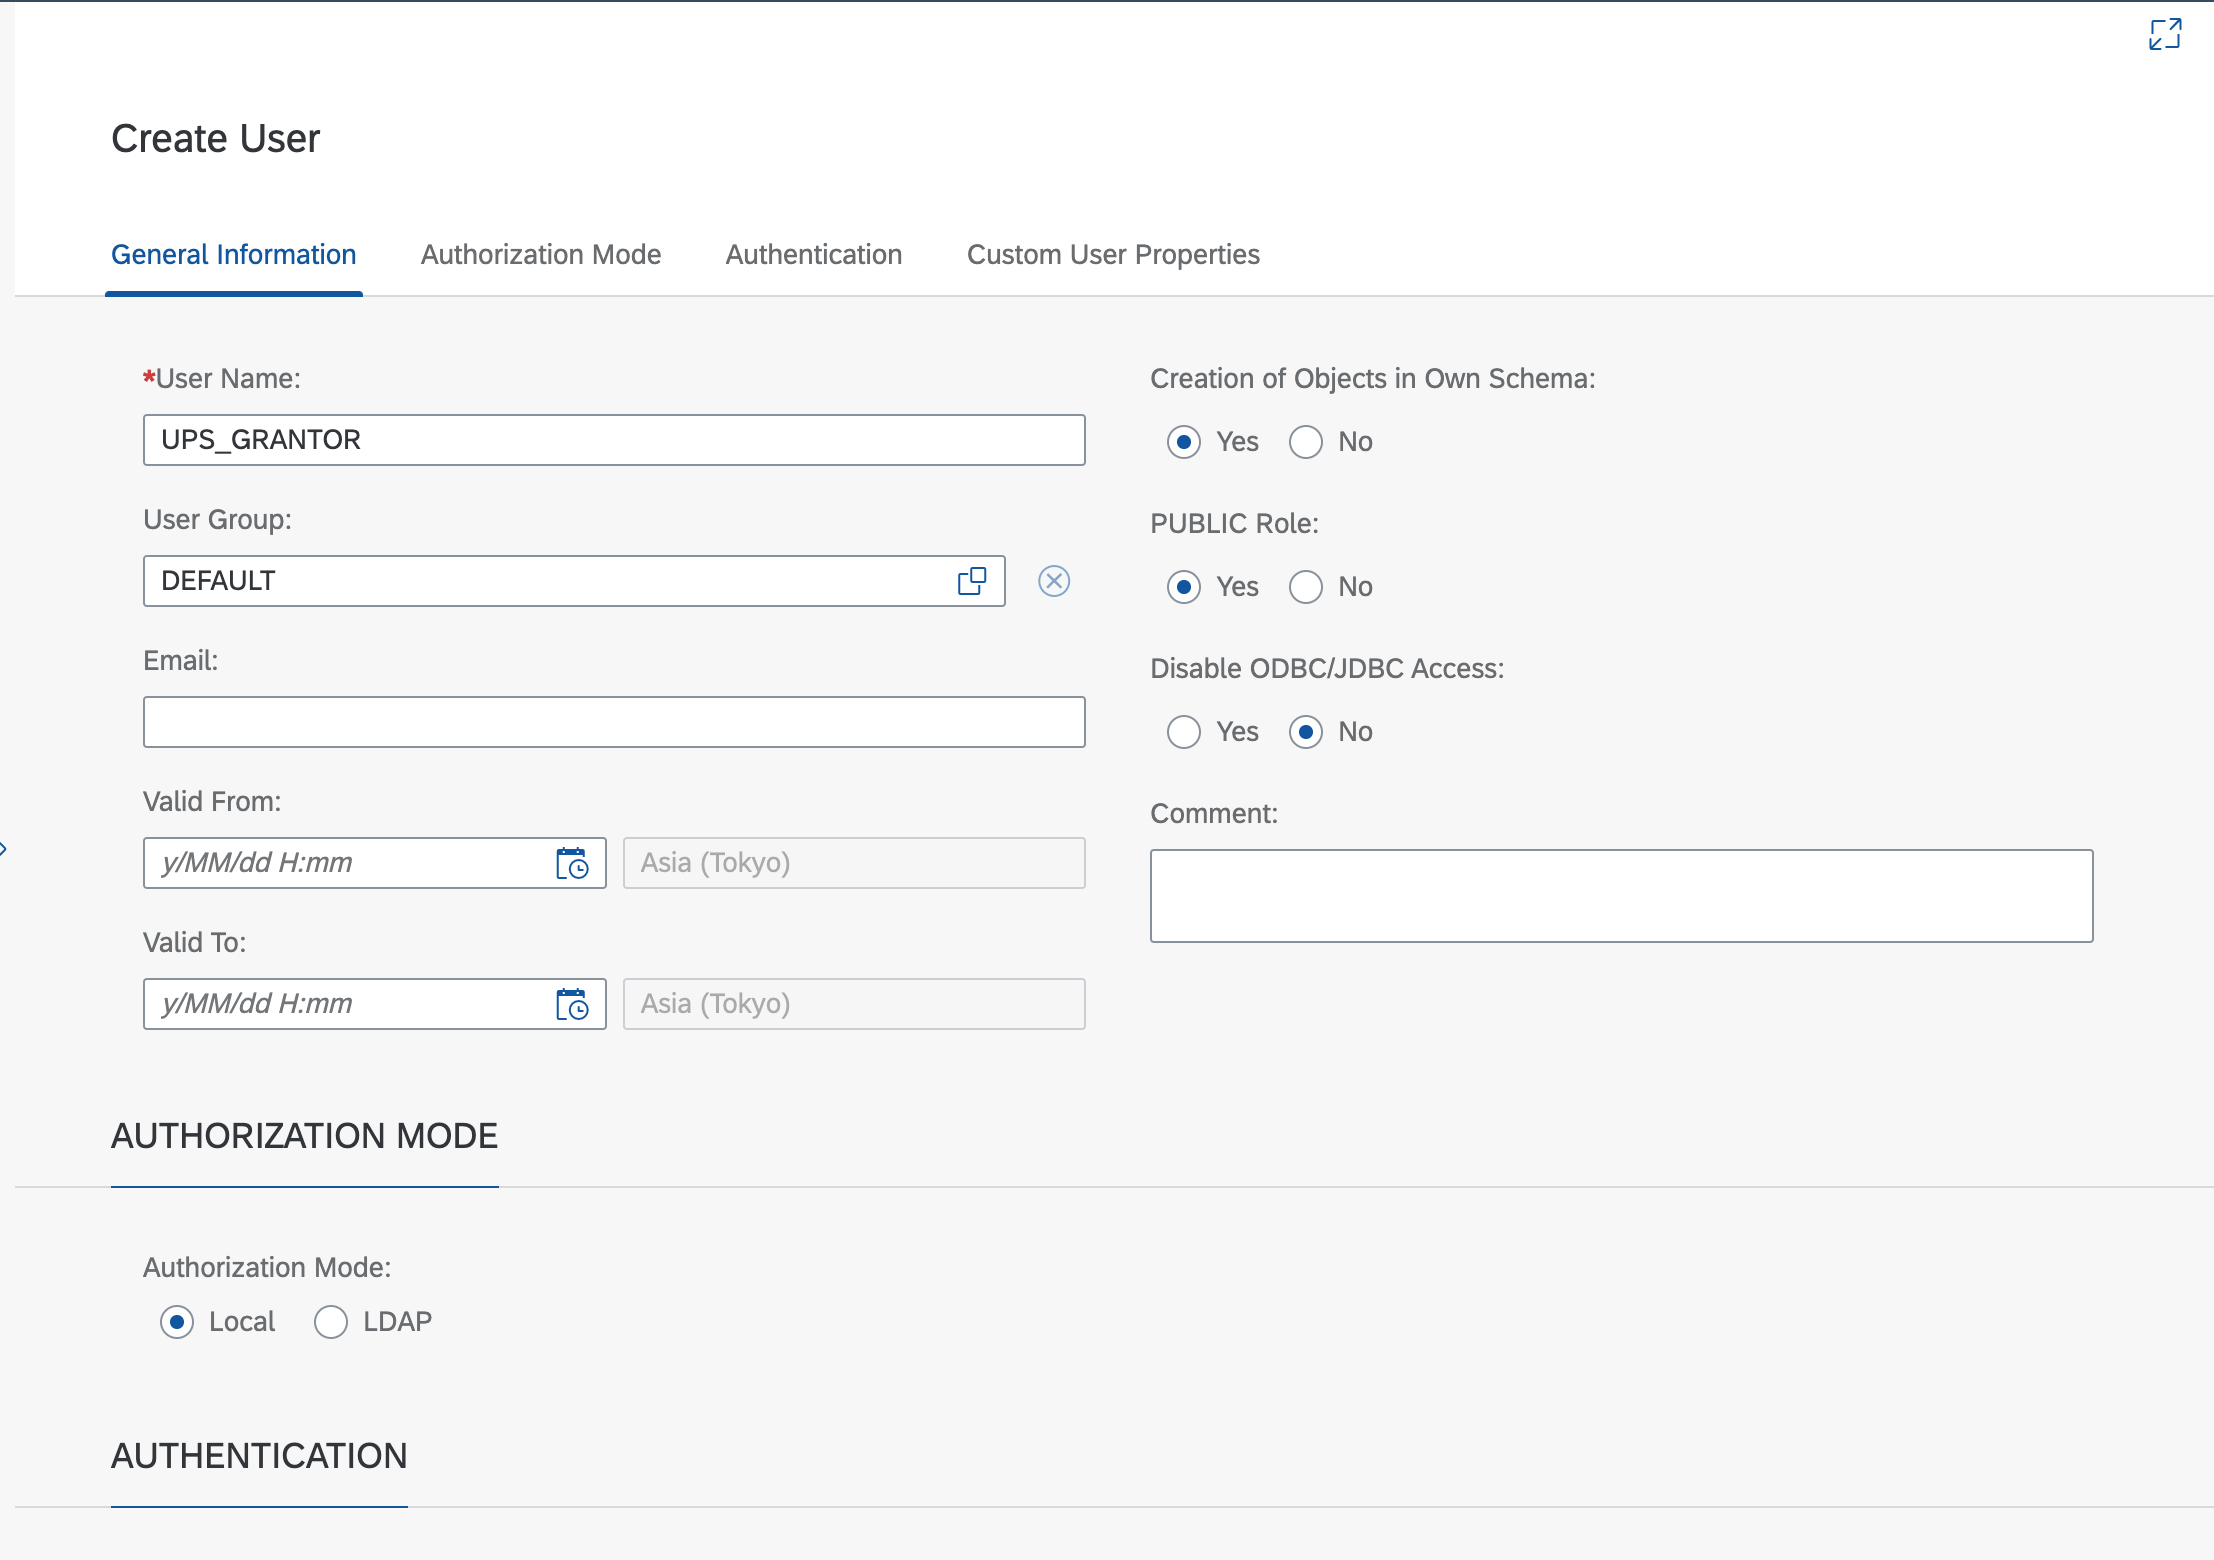Screen dimensions: 2214x1560
Task: Switch to the Authentication tab
Action: click(x=813, y=255)
